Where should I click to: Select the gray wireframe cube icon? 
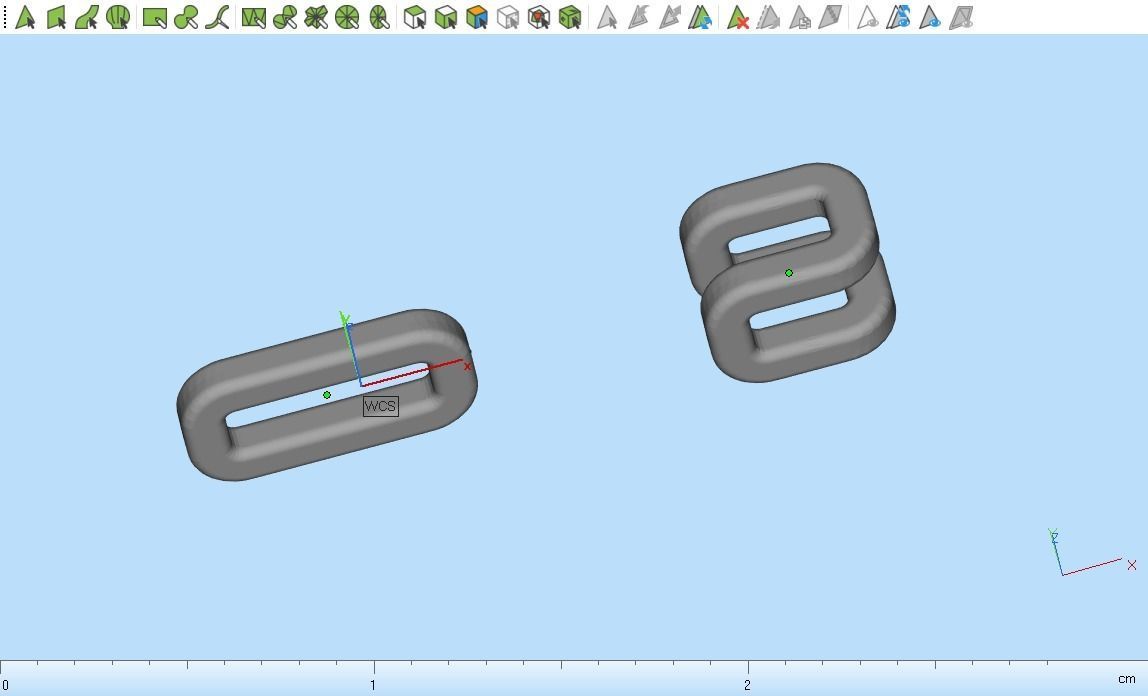pyautogui.click(x=507, y=17)
